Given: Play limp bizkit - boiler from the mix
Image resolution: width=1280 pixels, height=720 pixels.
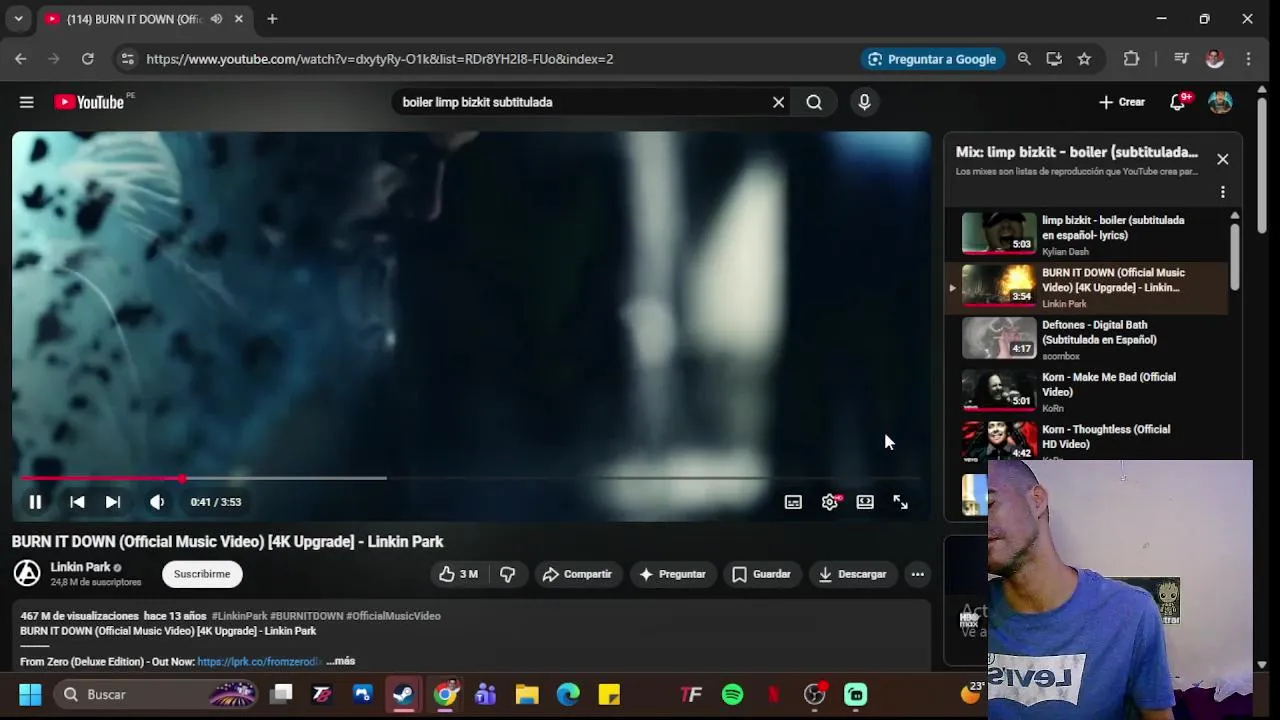Looking at the screenshot, I should [1087, 235].
